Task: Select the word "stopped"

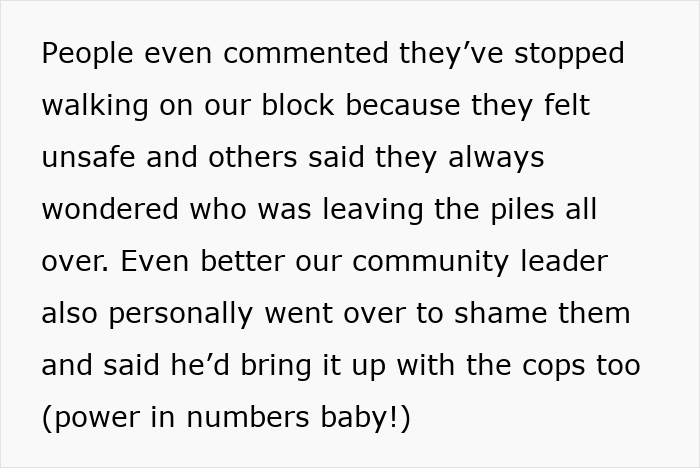Action: (x=569, y=54)
